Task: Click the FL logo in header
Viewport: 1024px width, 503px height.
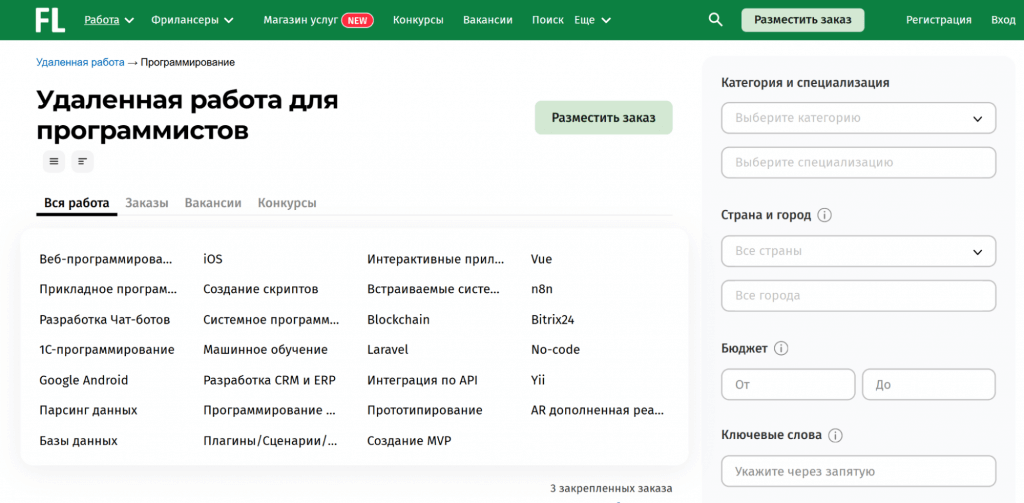Action: click(x=50, y=20)
